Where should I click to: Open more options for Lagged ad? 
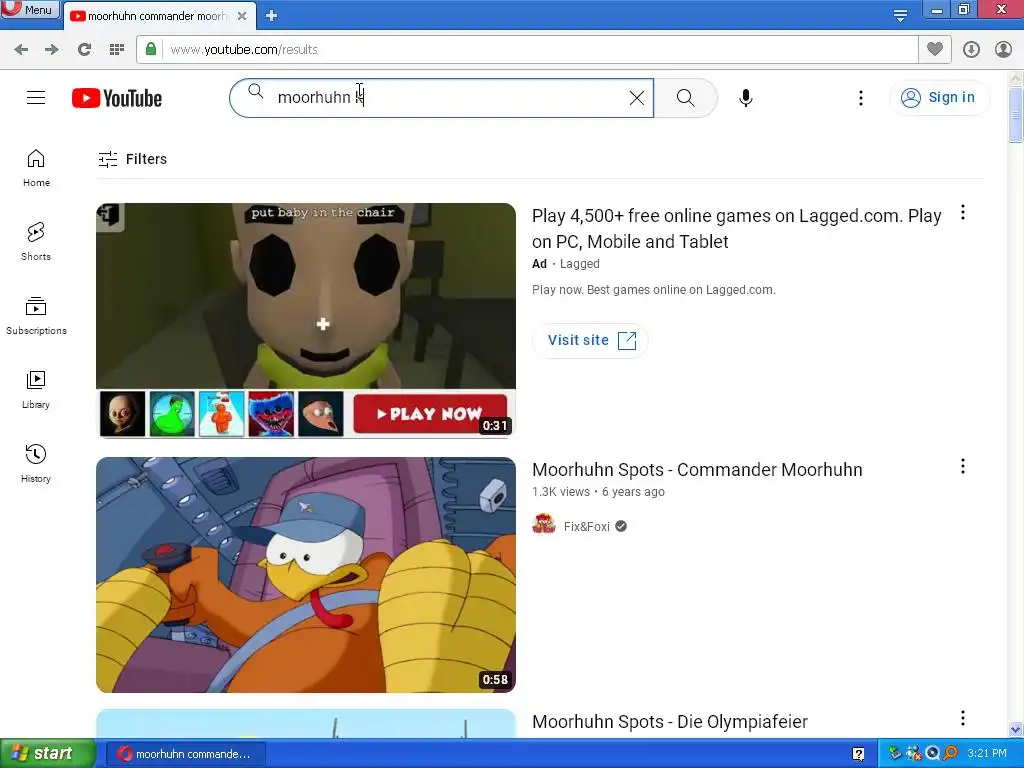point(963,212)
